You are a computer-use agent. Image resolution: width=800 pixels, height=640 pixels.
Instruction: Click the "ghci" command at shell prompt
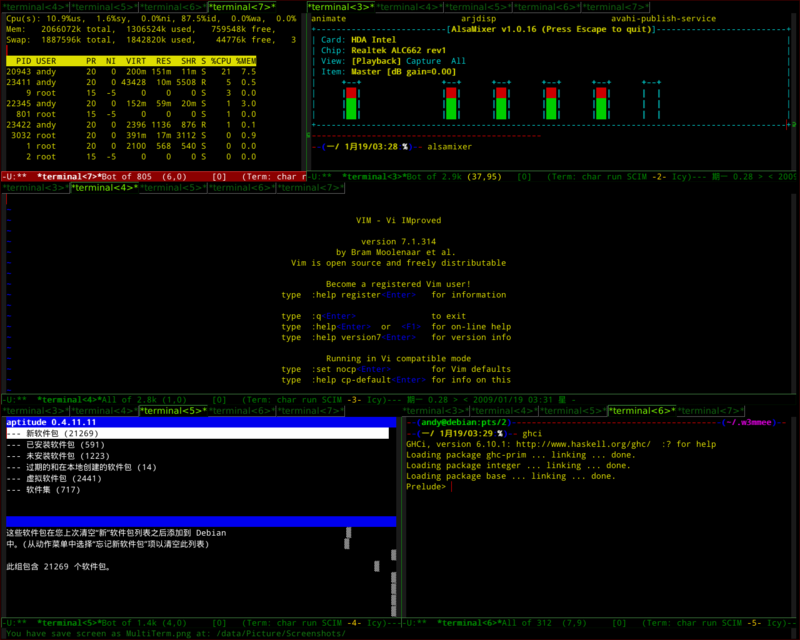coord(532,433)
